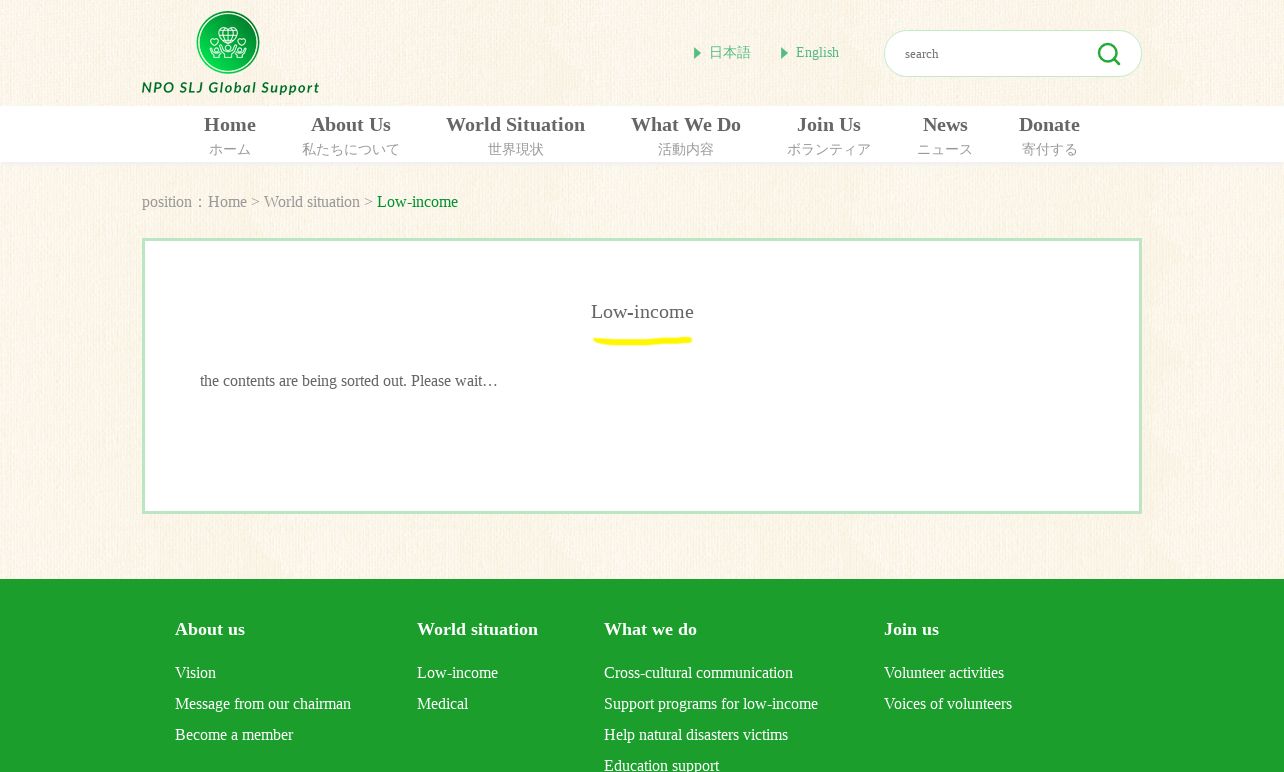Open the Medical footer link
This screenshot has width=1284, height=772.
pos(442,704)
